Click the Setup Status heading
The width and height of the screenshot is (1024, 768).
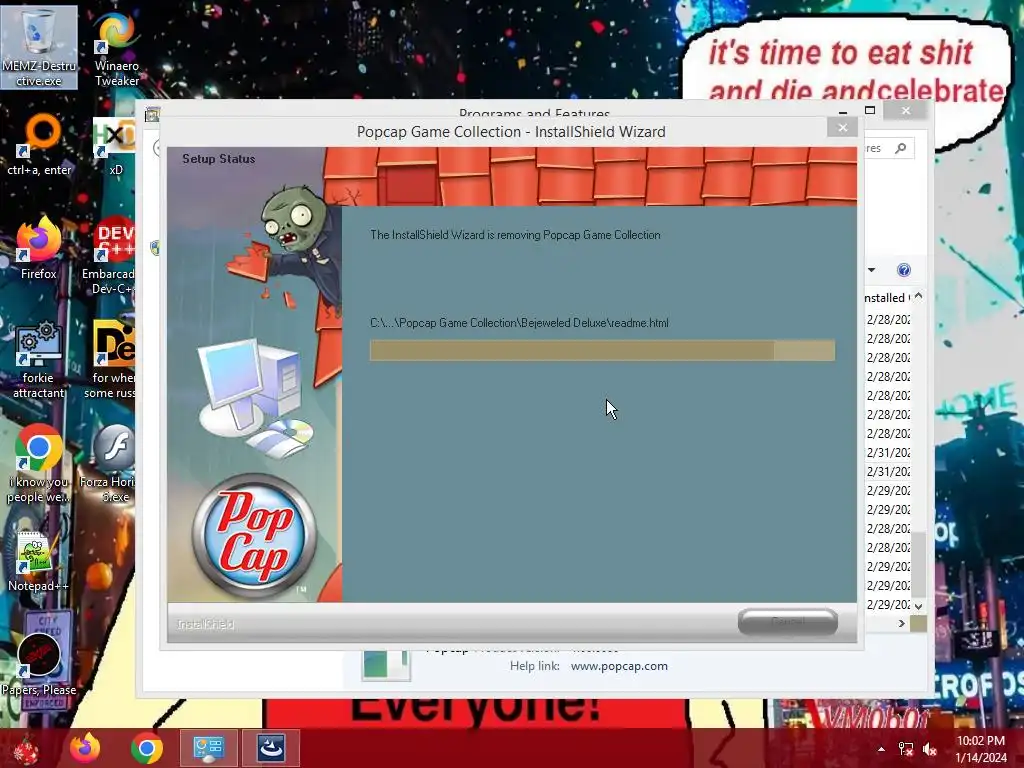pyautogui.click(x=219, y=159)
